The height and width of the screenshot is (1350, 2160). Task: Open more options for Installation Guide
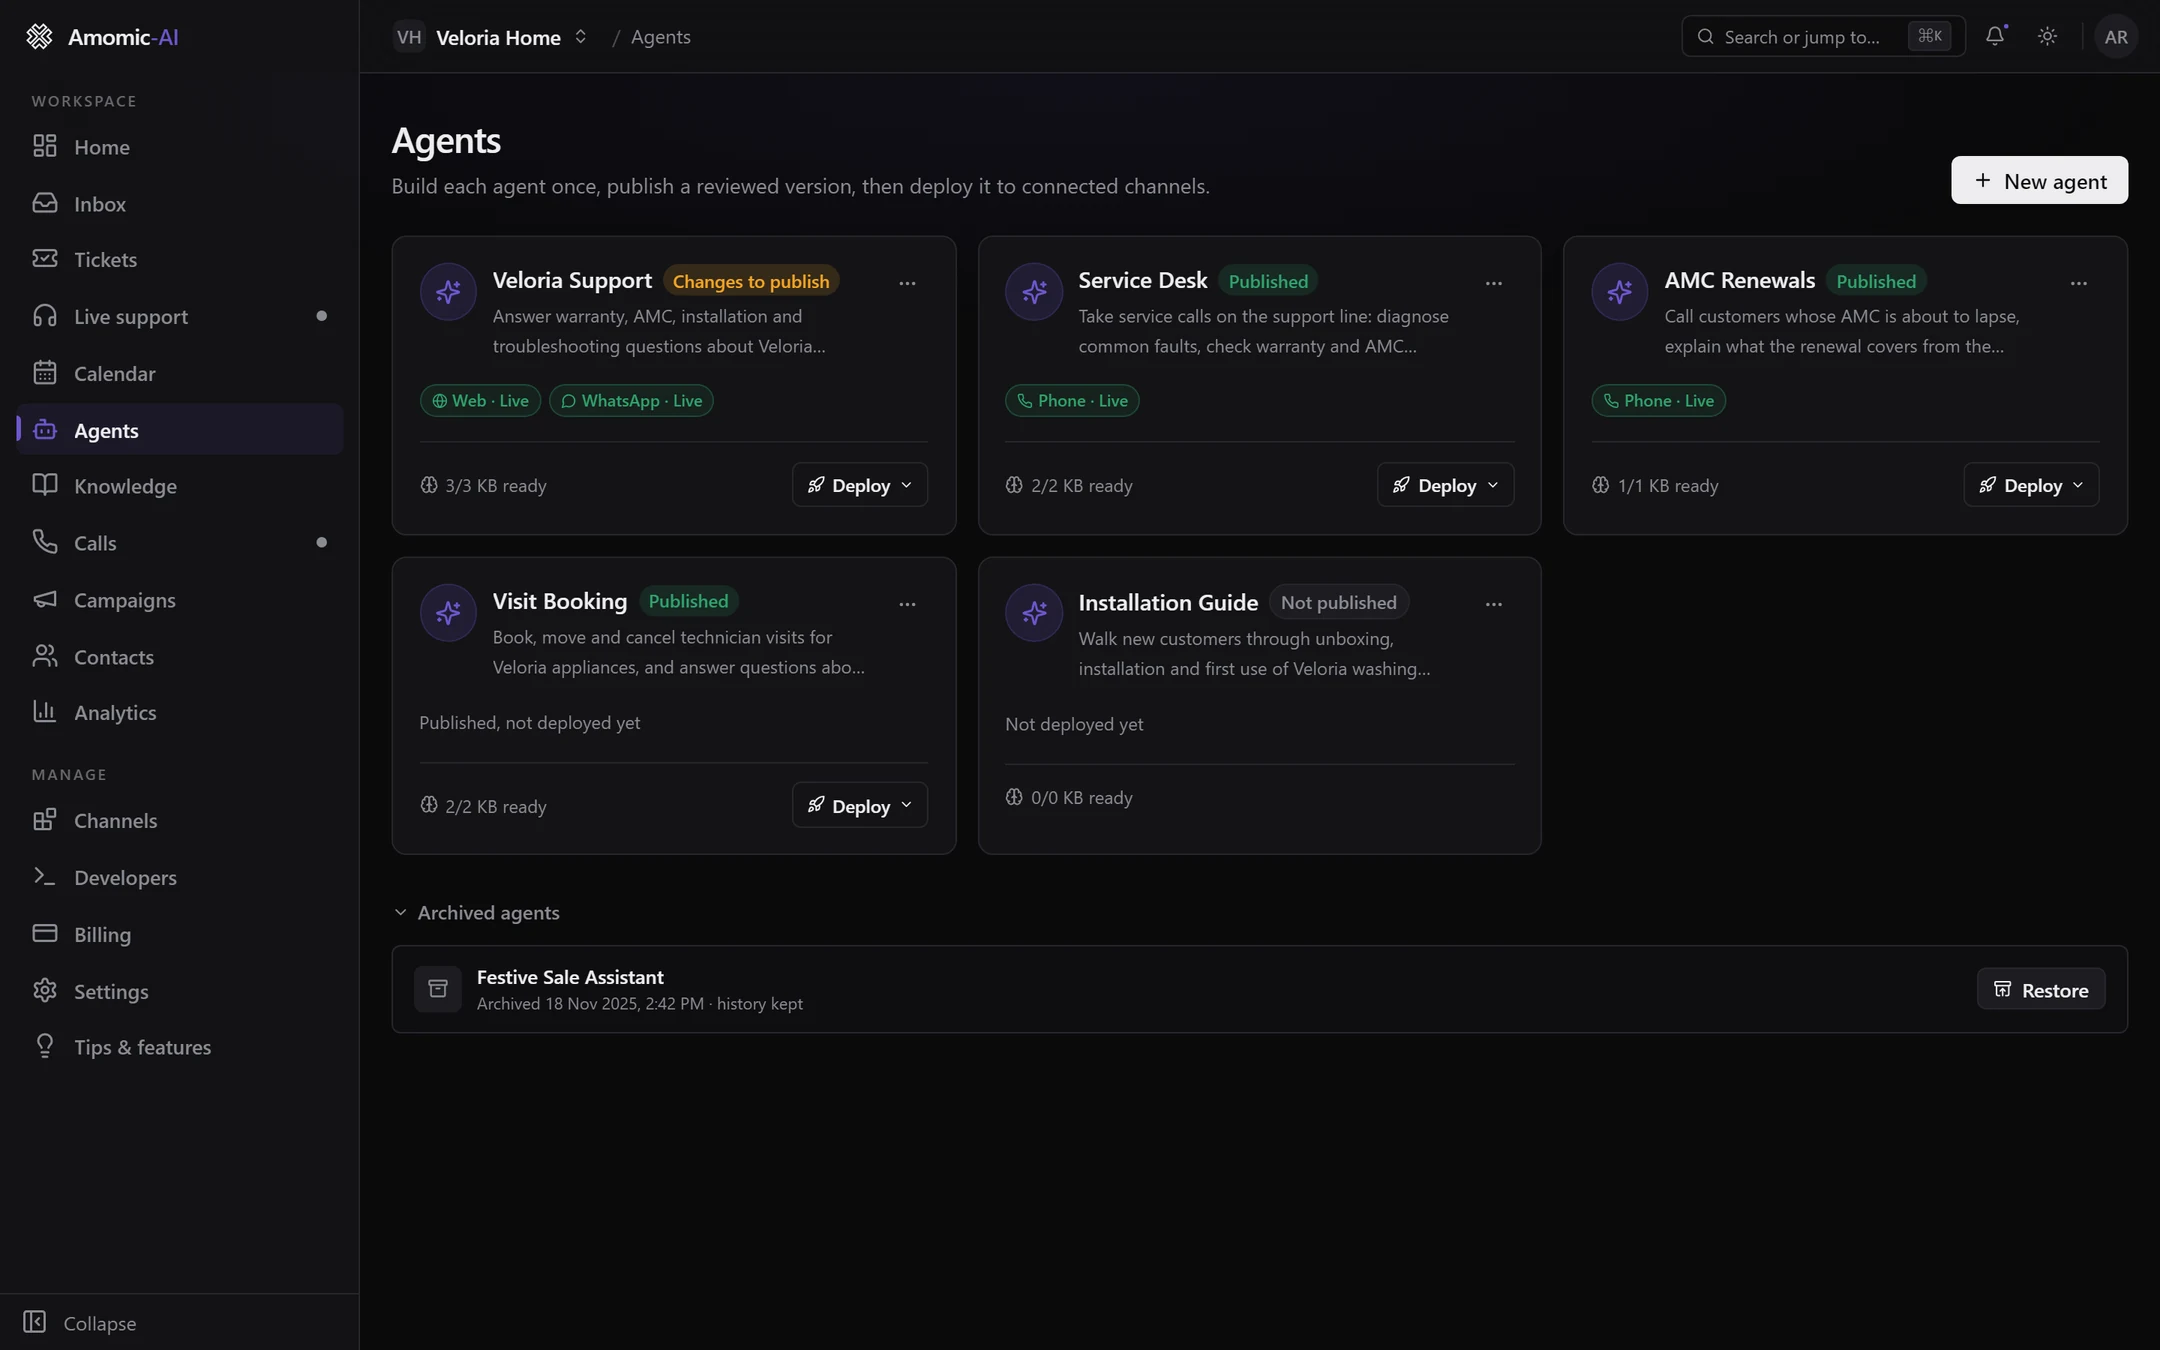click(x=1493, y=604)
